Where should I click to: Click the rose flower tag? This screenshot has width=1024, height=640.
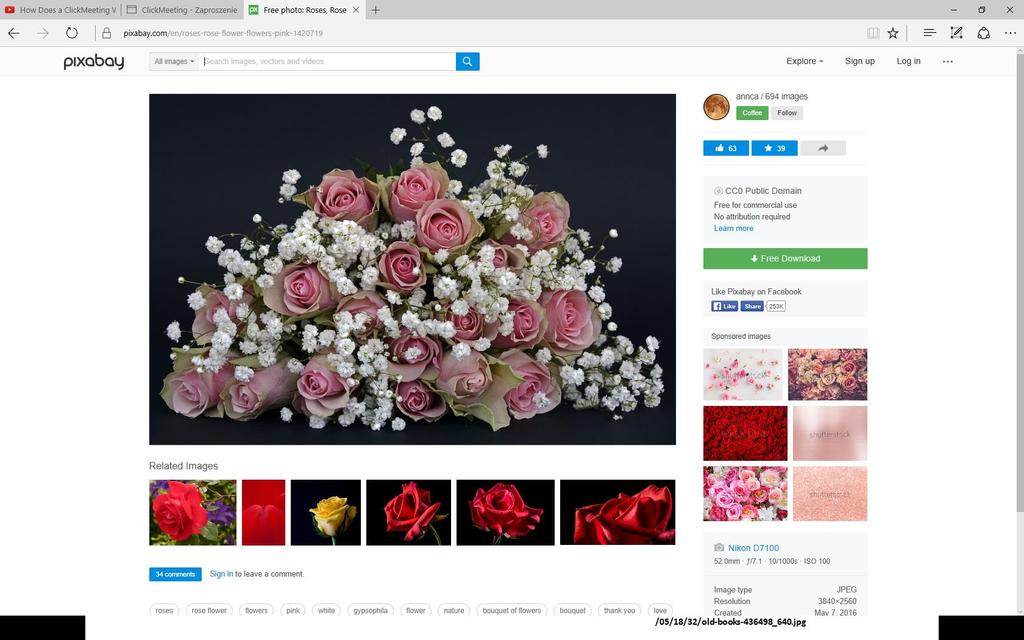[x=209, y=610]
